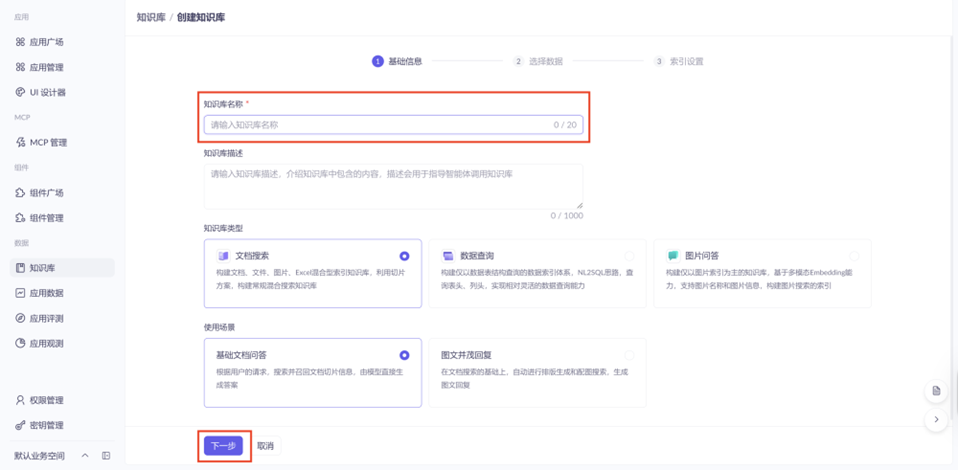This screenshot has height=470, width=958.
Task: Click the 数据查询 card icon
Action: click(448, 255)
